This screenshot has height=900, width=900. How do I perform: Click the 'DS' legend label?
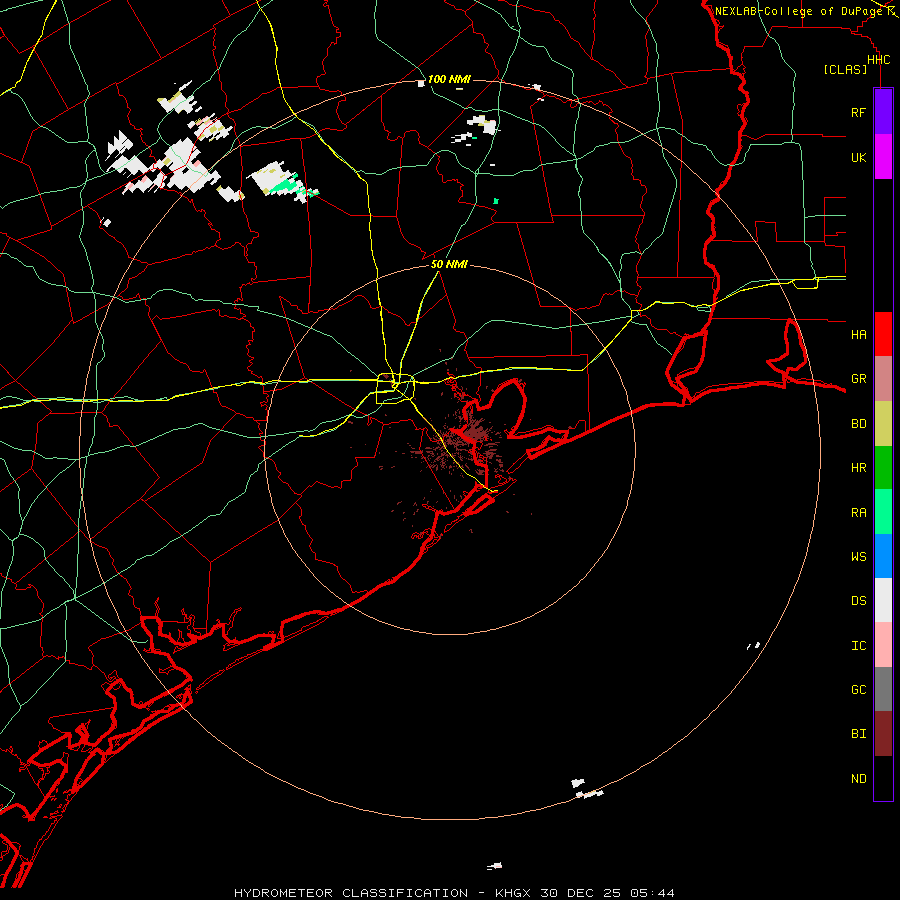[x=858, y=601]
